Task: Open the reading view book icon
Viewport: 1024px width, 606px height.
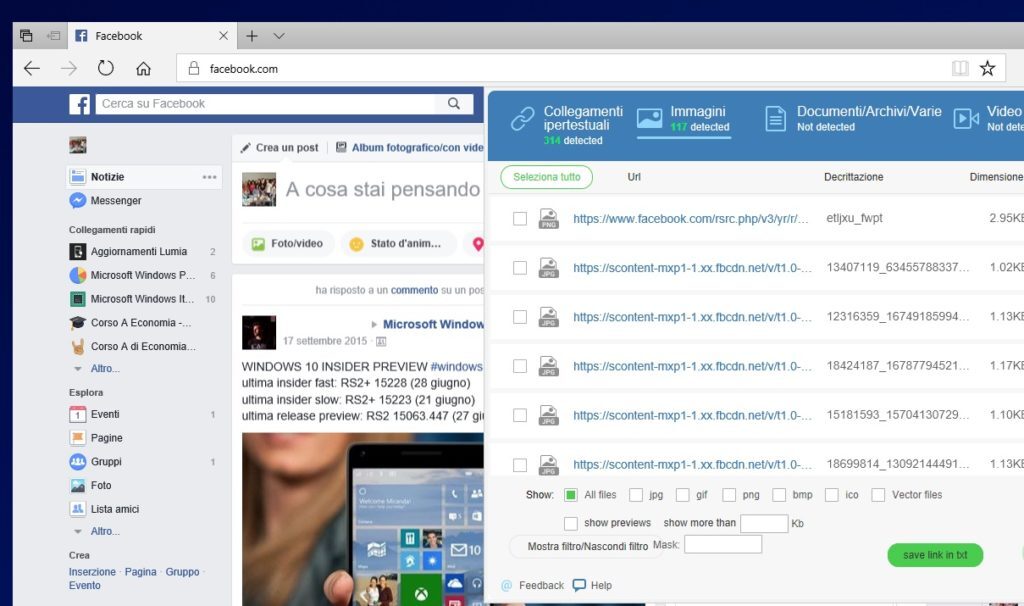Action: click(x=959, y=68)
